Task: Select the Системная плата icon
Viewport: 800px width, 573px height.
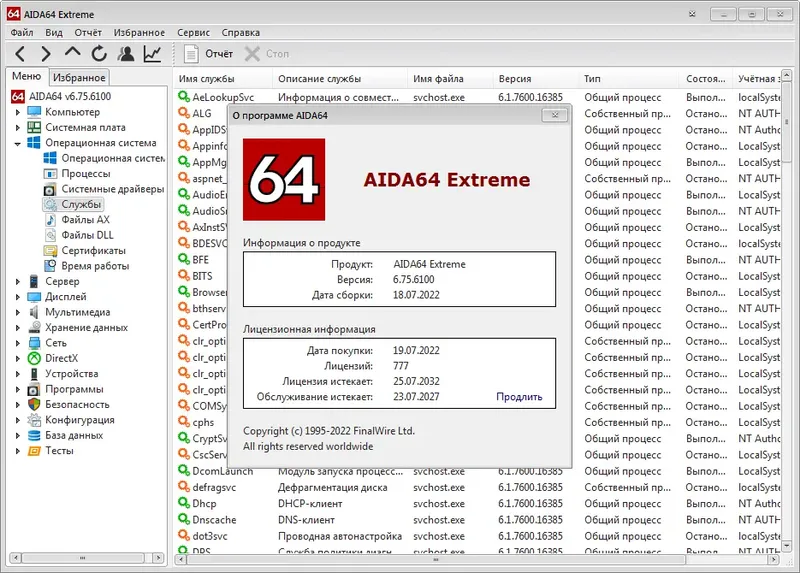Action: tap(34, 127)
